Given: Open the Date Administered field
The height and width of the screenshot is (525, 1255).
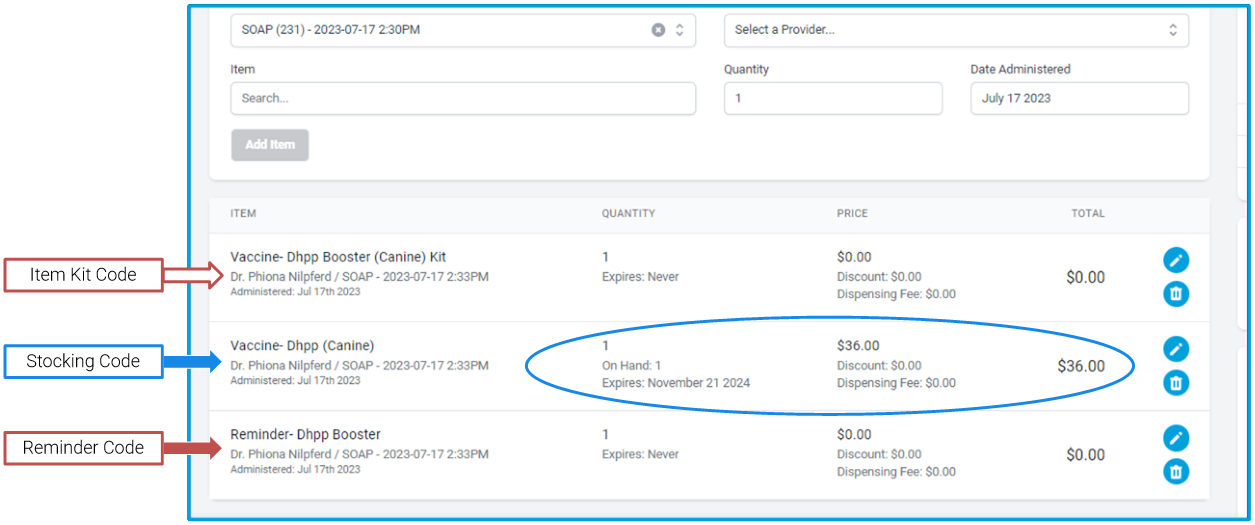Looking at the screenshot, I should (1079, 98).
